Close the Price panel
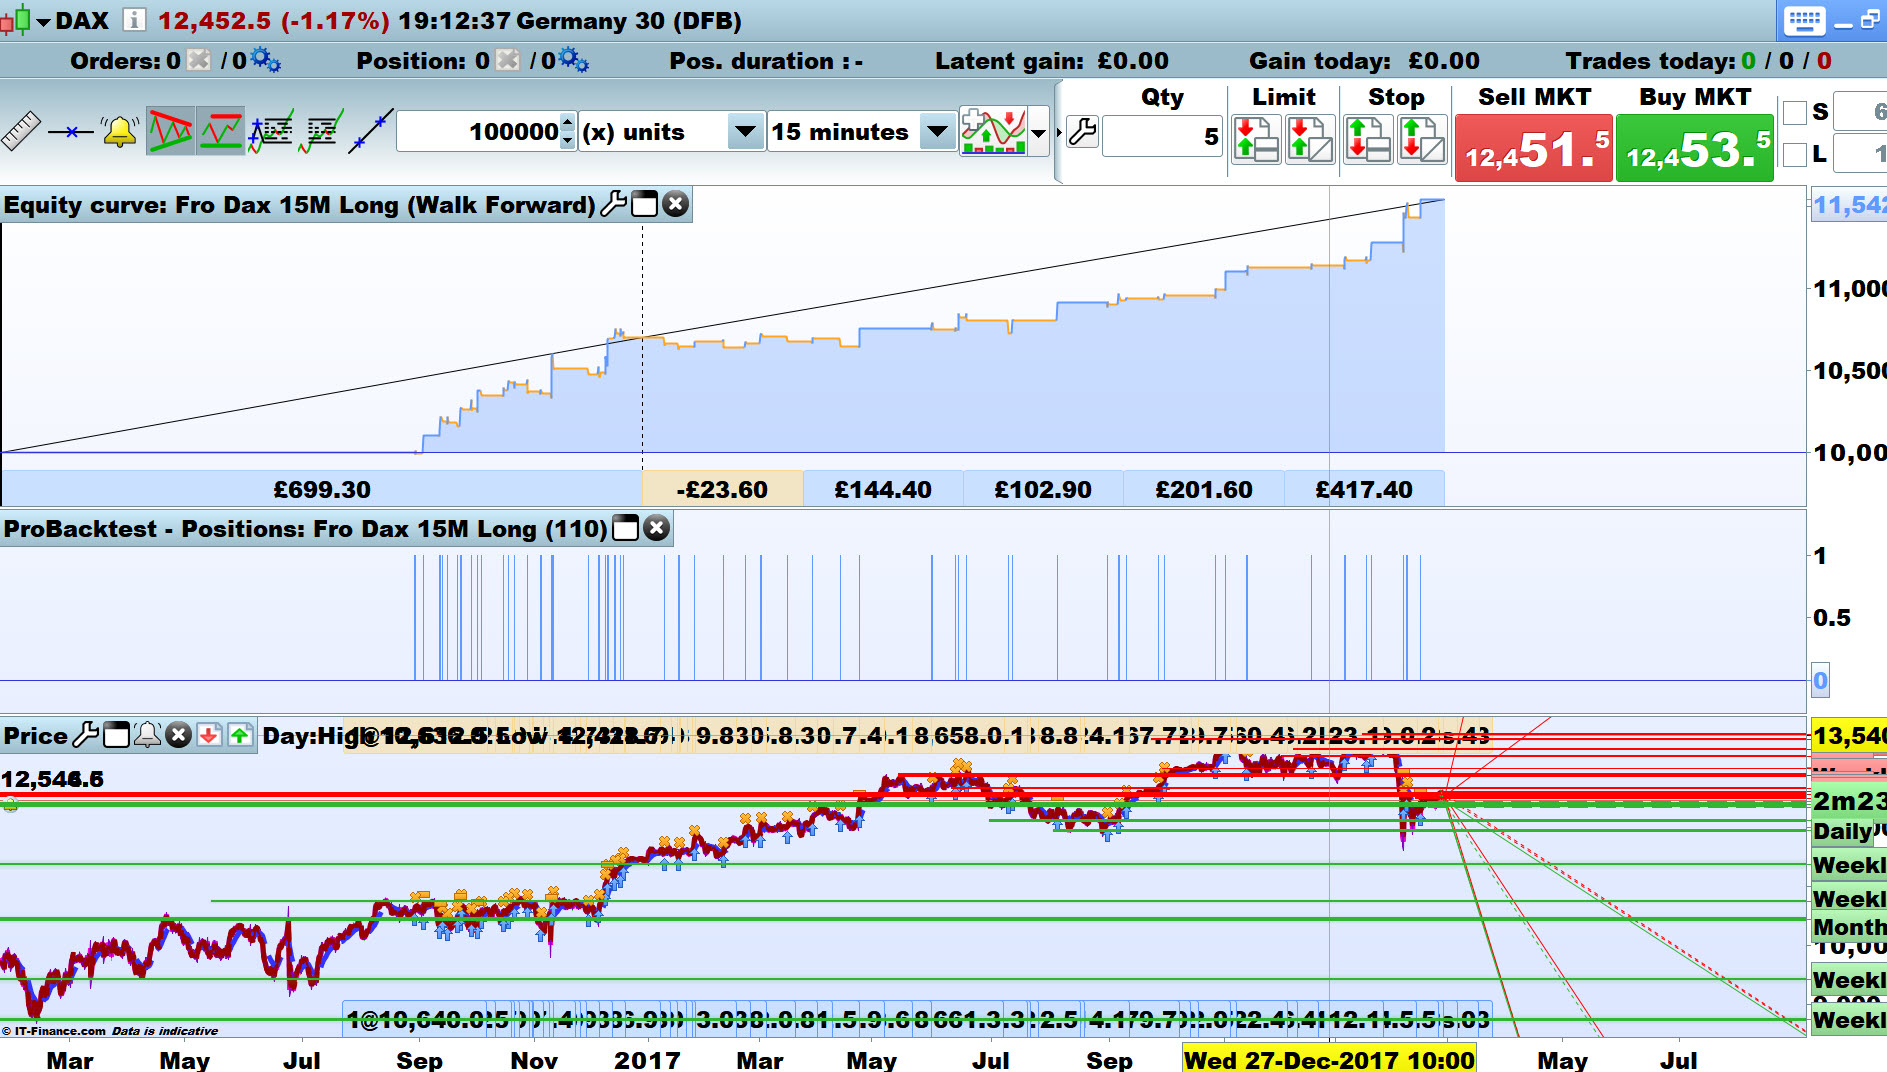1887x1072 pixels. click(x=178, y=735)
